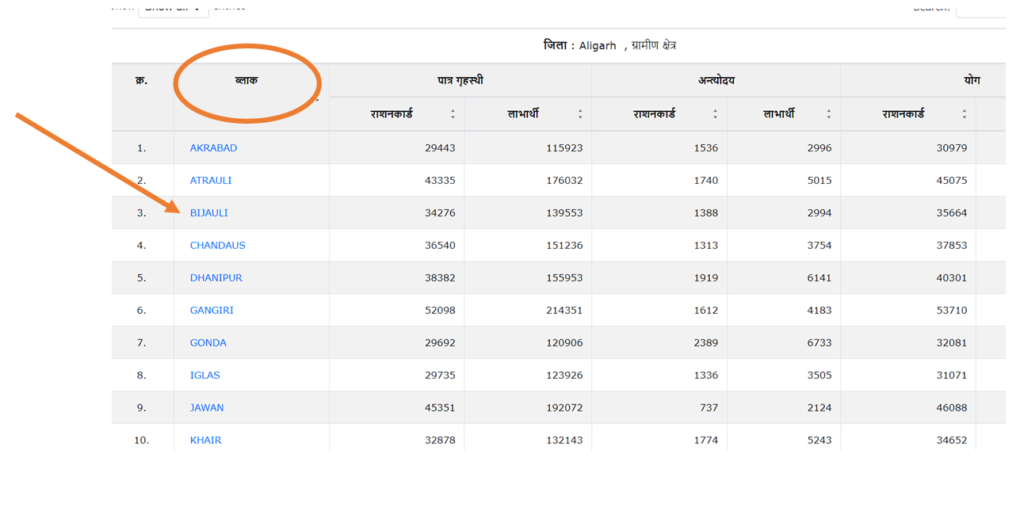Select cell value 176032
The height and width of the screenshot is (528, 1024).
(x=564, y=180)
